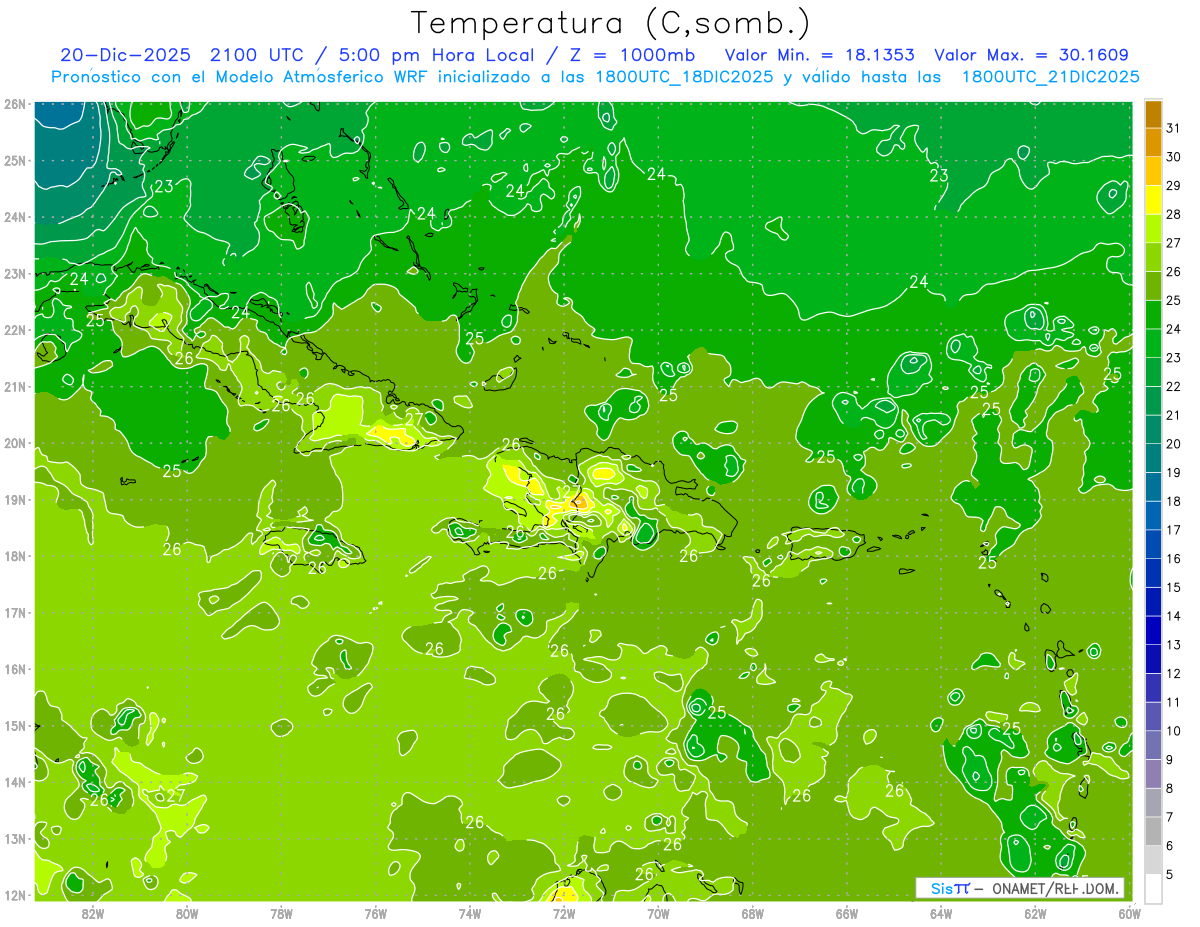Click 'Valor Min. = 18.1353' text
The width and height of the screenshot is (1200, 927).
(x=819, y=55)
